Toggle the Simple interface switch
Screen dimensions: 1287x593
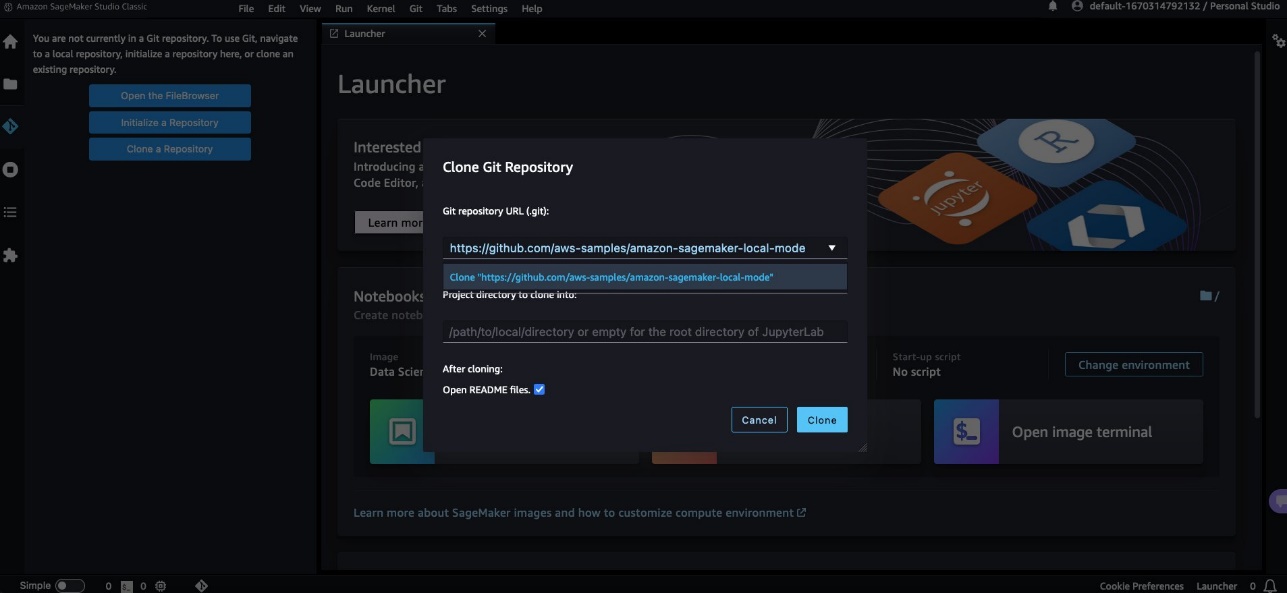[69, 586]
